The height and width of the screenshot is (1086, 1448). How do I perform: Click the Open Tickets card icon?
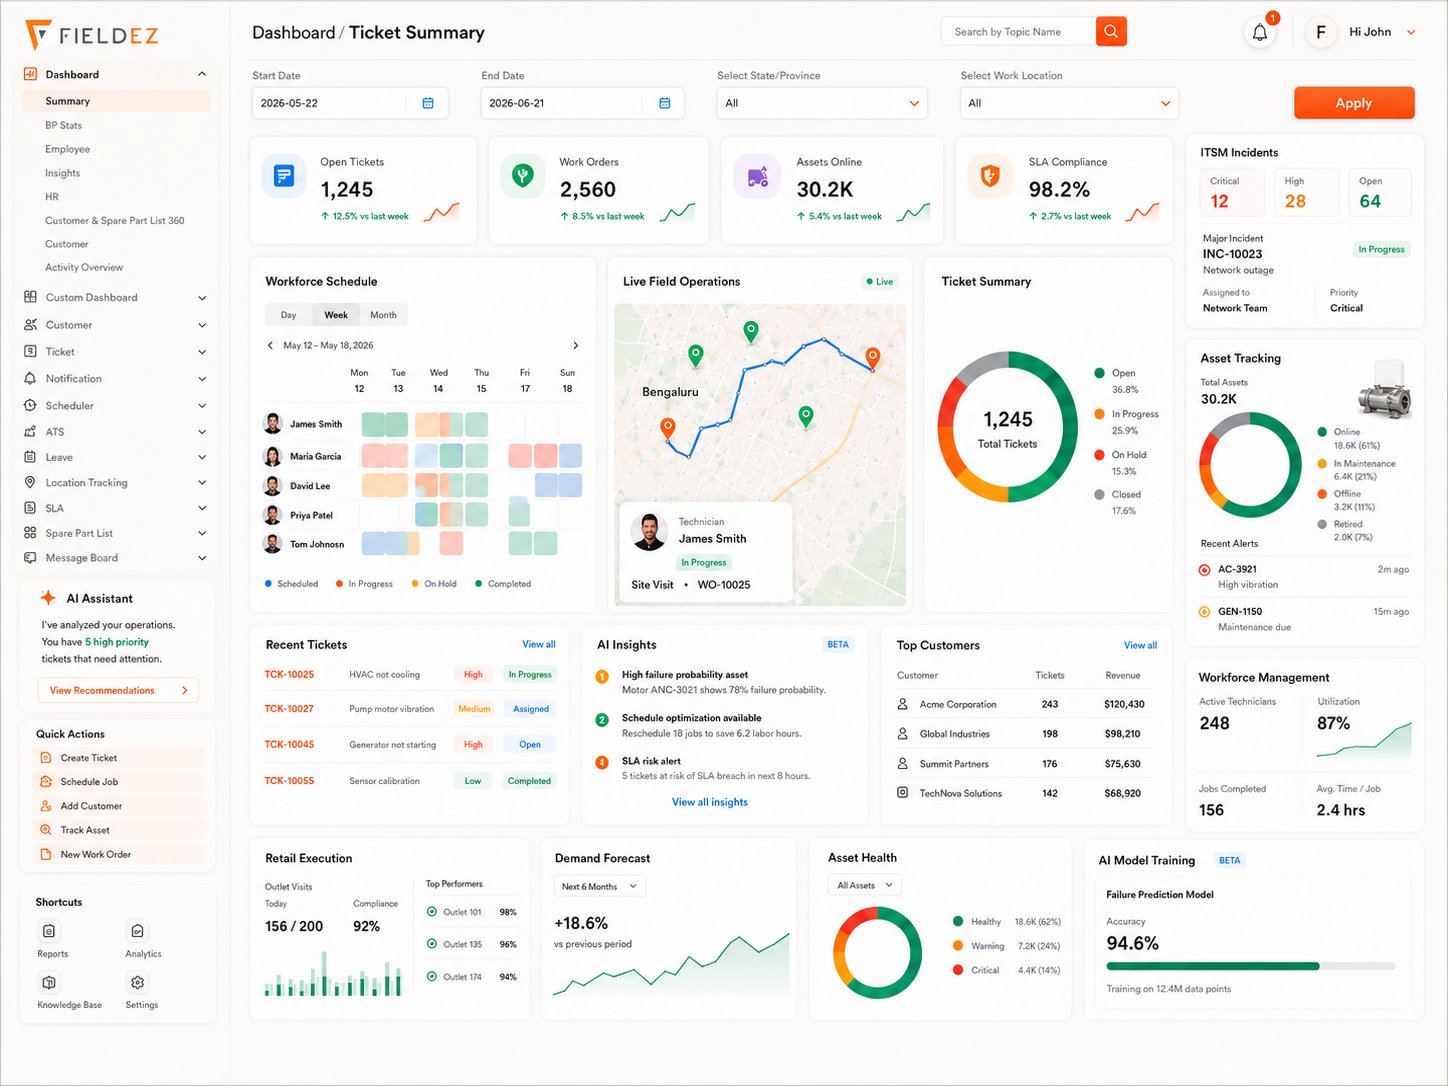(x=284, y=176)
